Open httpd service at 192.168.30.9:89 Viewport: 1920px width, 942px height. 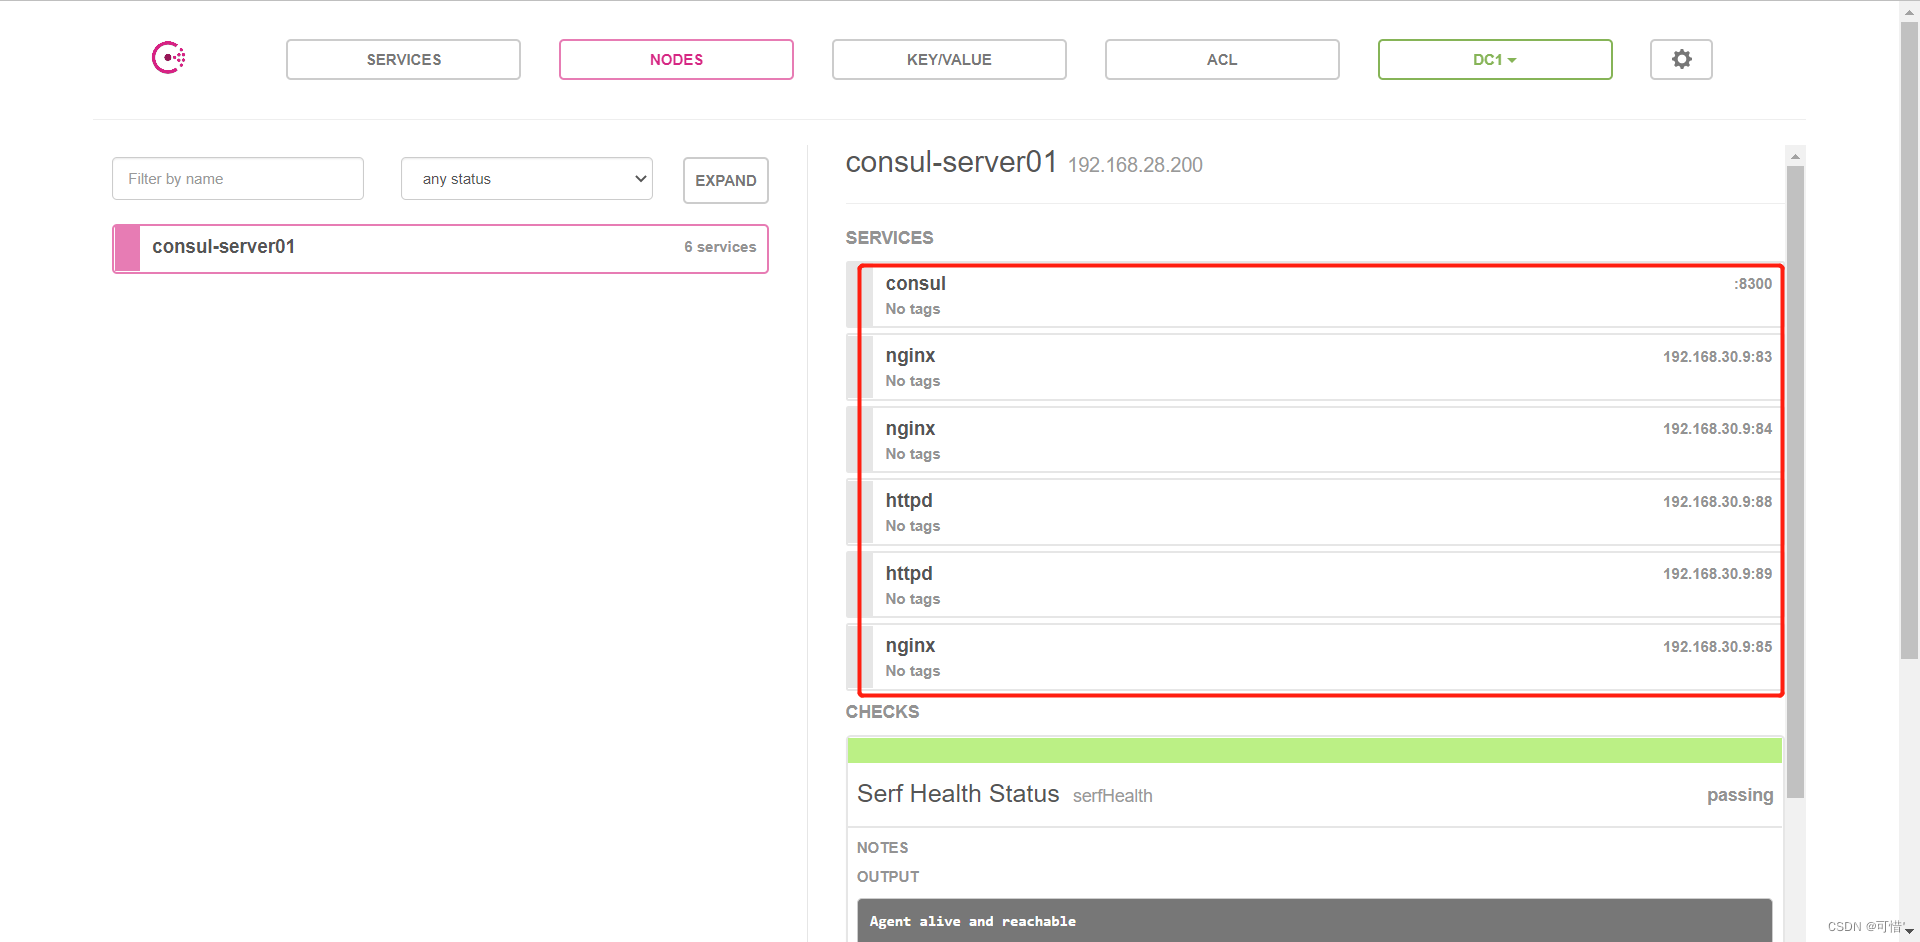(x=1315, y=585)
